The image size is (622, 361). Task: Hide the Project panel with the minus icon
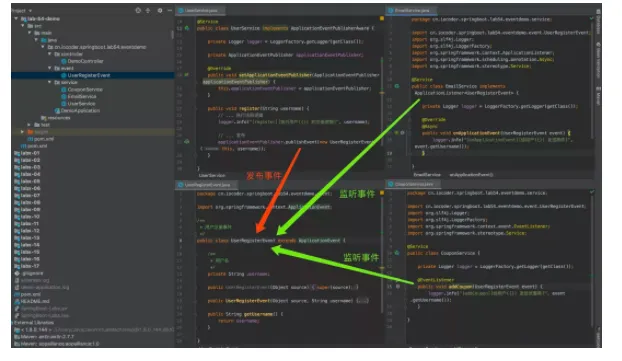click(169, 11)
